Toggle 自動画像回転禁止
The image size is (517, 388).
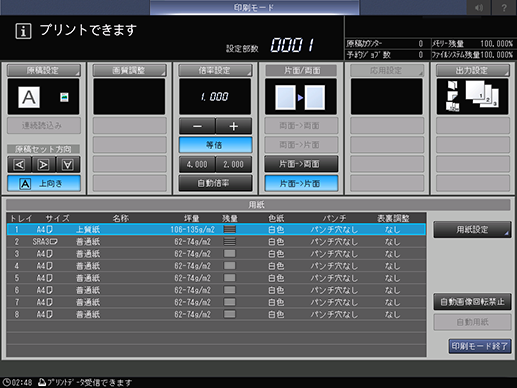click(472, 302)
